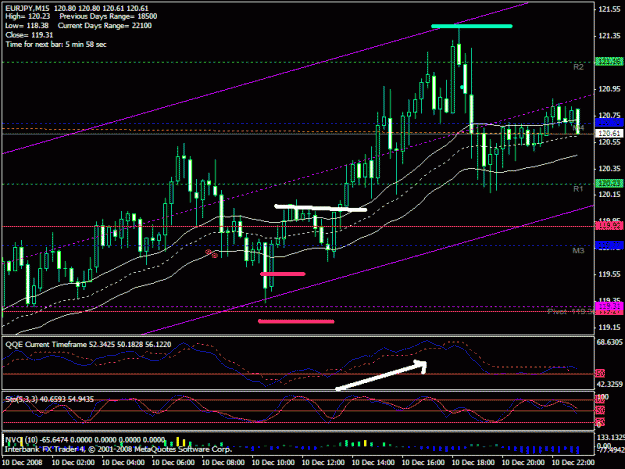
Task: Click the magenta 119.31 price tag
Action: pos(609,306)
